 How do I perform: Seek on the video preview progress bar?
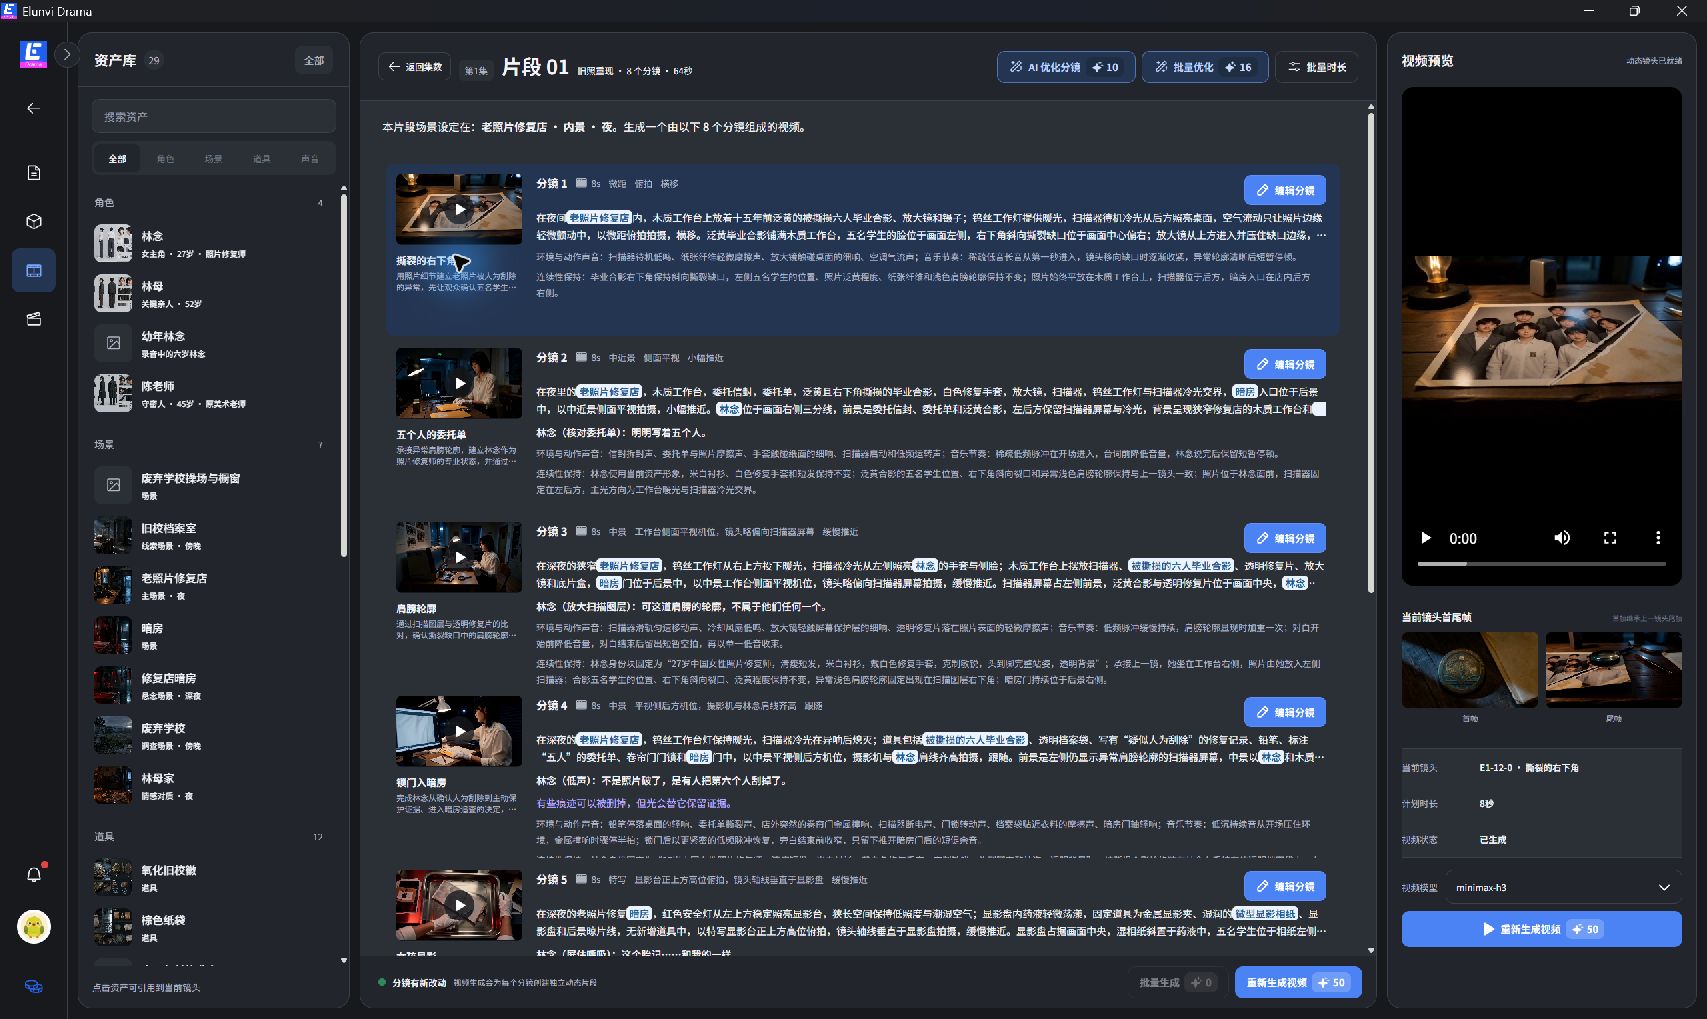click(x=1542, y=564)
